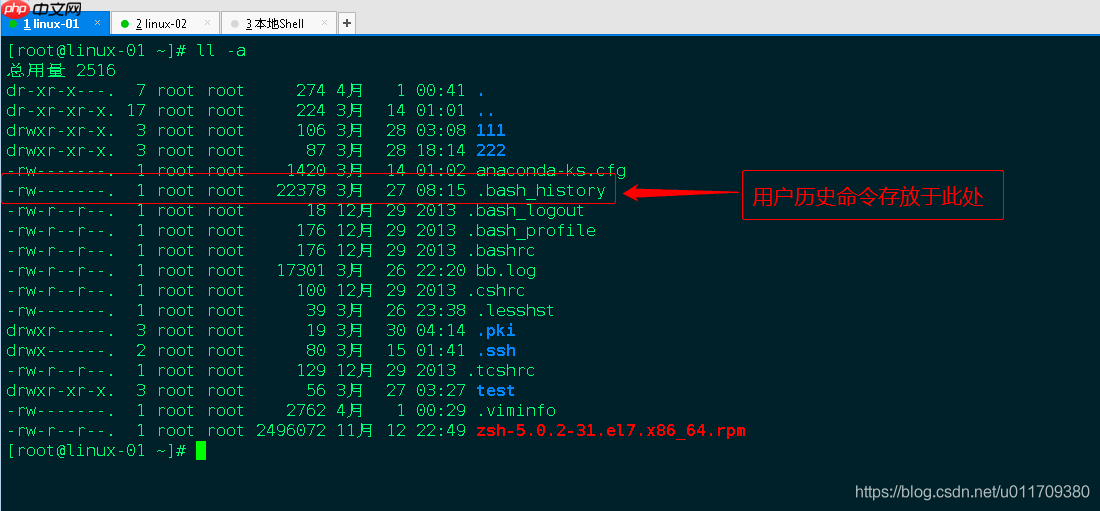The image size is (1100, 511).
Task: Click the gray status dot on 本地Shell tab
Action: click(234, 24)
